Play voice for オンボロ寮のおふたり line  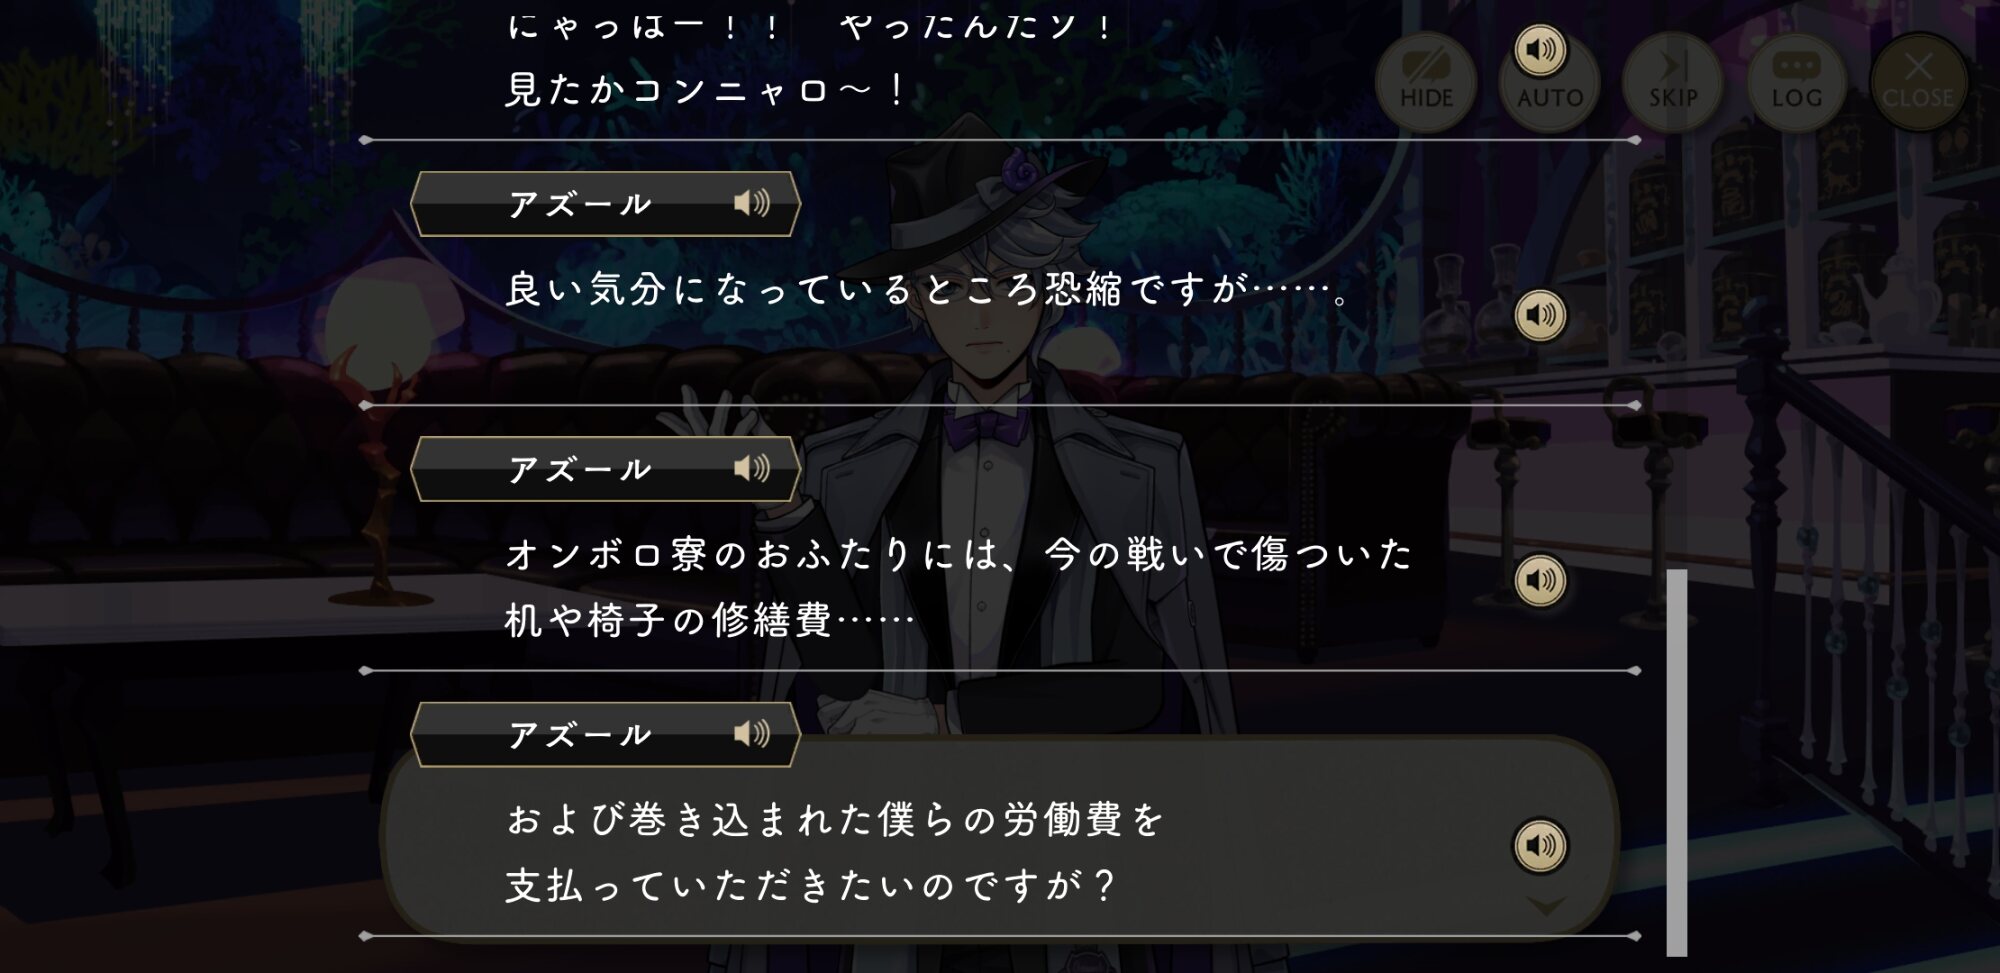pyautogui.click(x=1540, y=580)
